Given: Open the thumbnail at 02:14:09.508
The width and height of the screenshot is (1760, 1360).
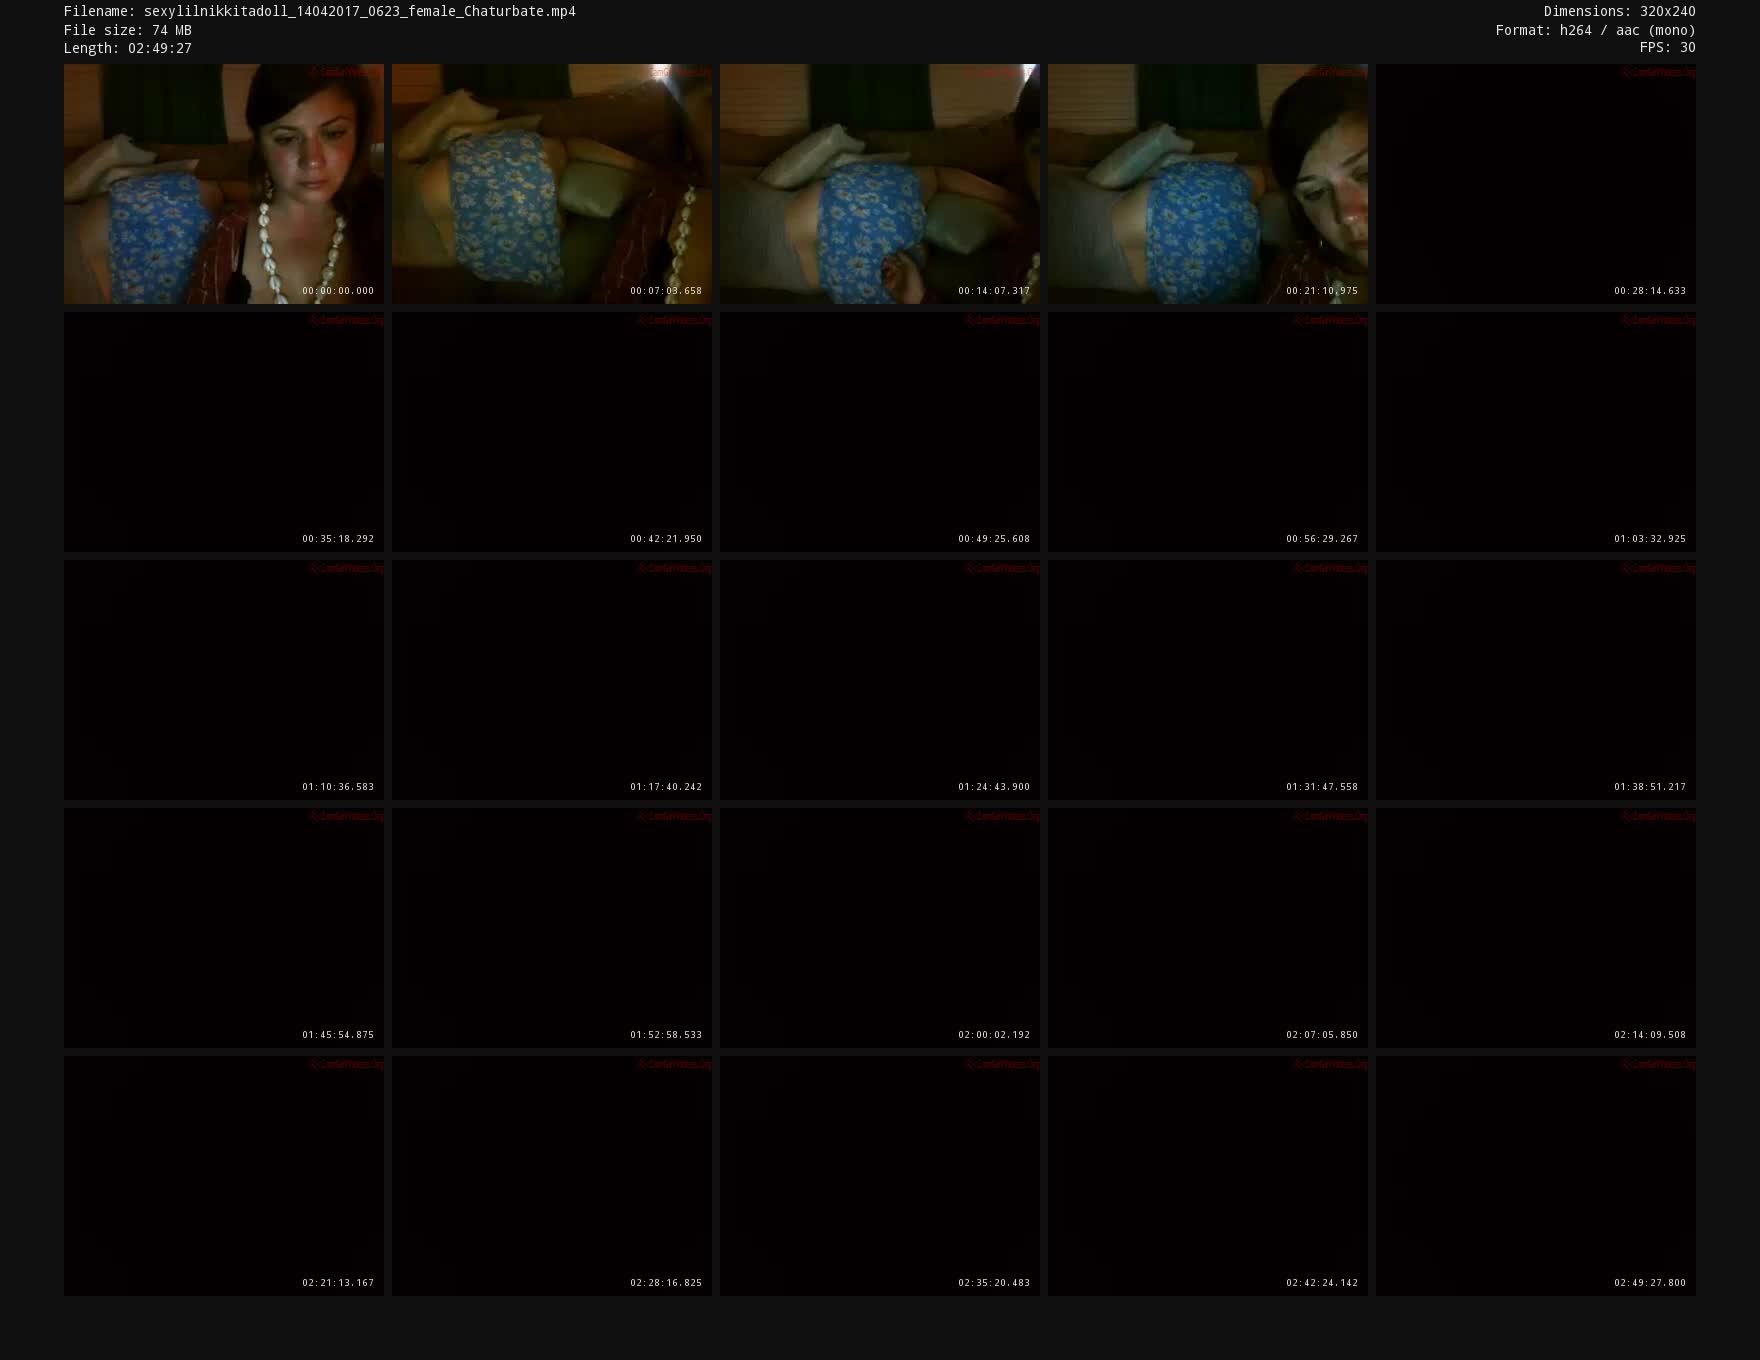Looking at the screenshot, I should [1535, 928].
